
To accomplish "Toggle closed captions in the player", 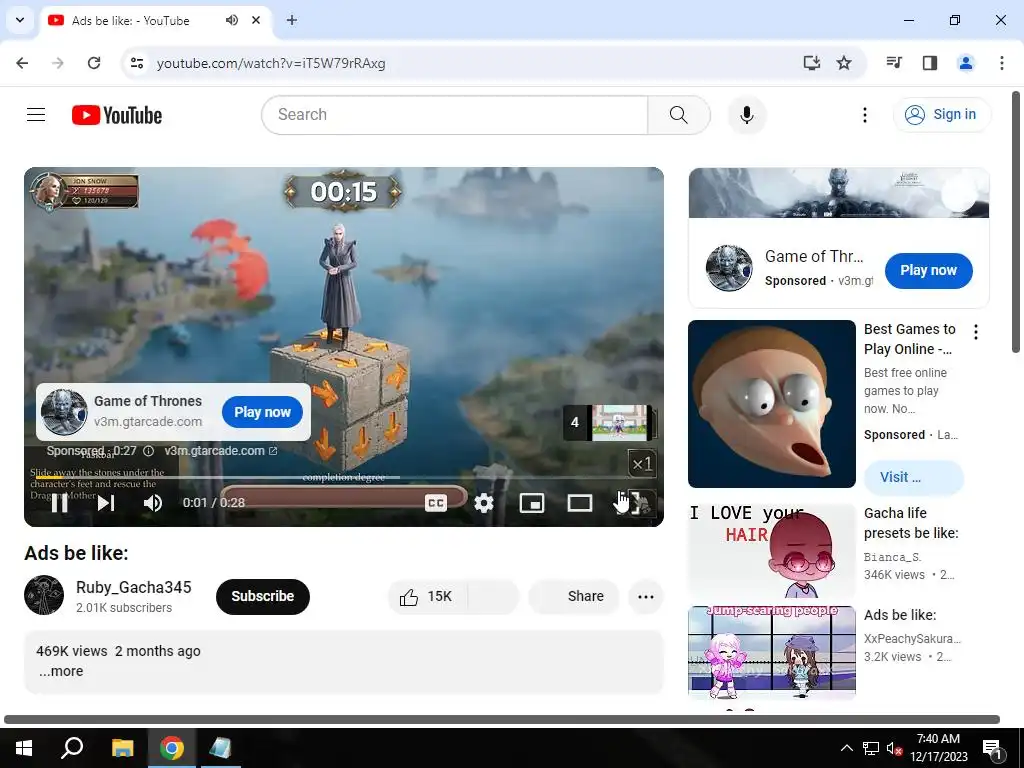I will point(436,503).
